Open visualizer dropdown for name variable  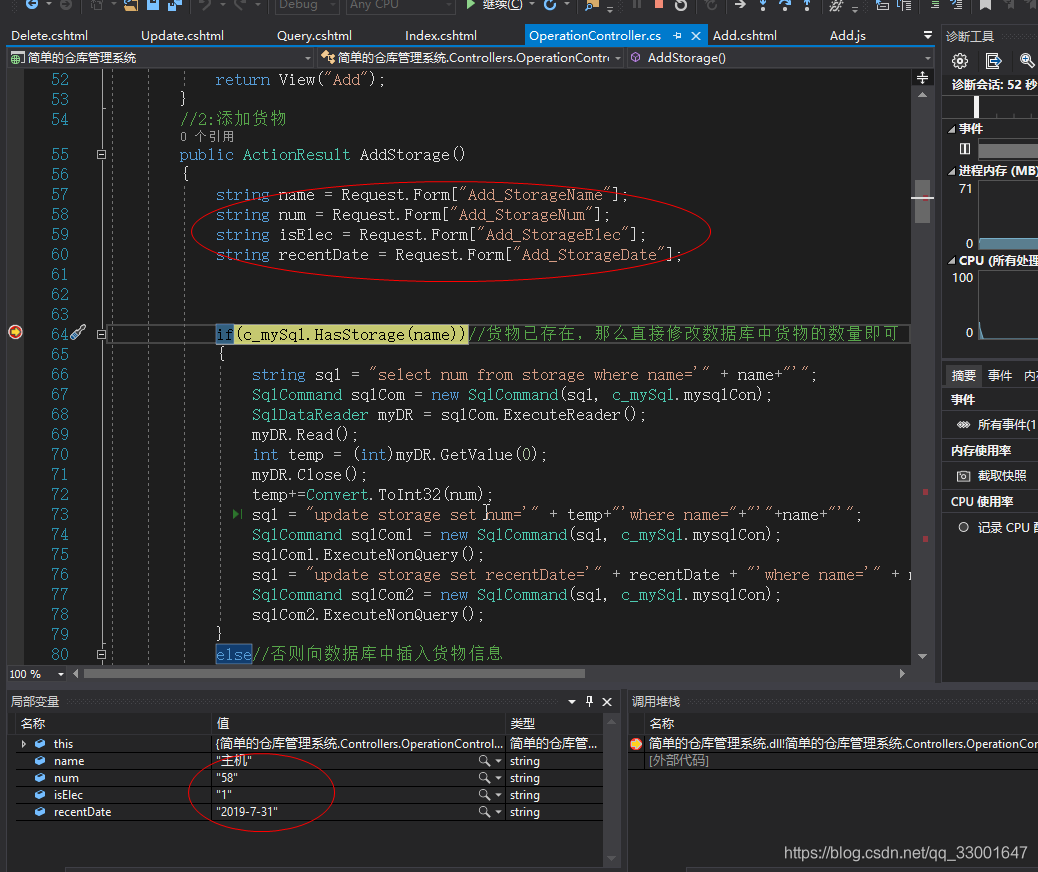click(x=498, y=761)
